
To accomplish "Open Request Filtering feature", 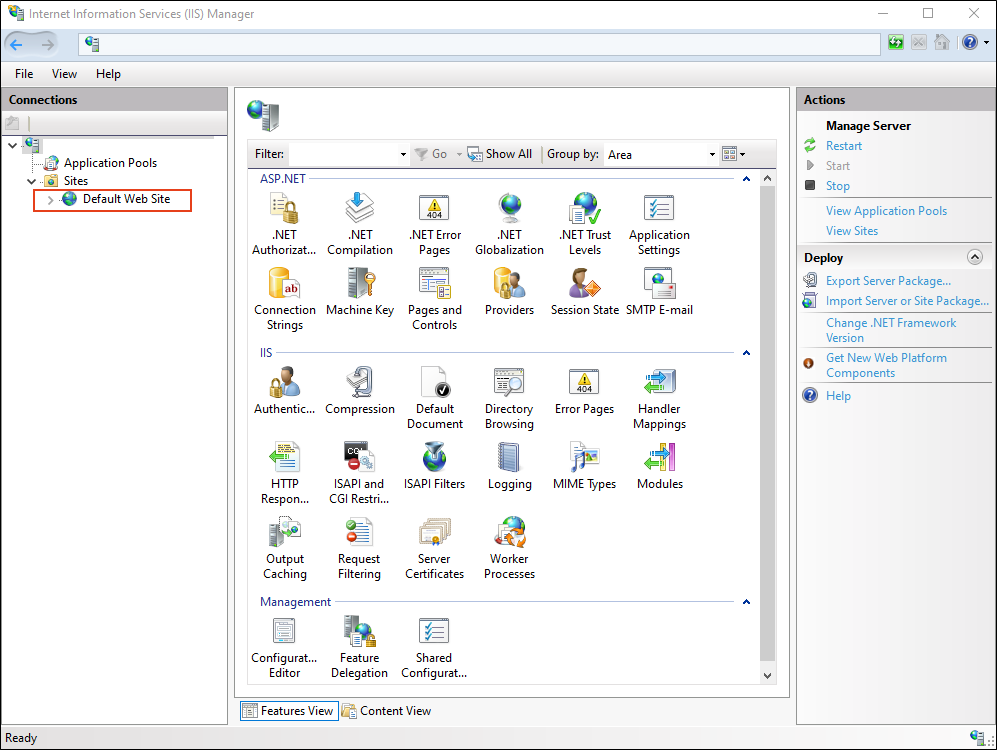I will tap(359, 549).
